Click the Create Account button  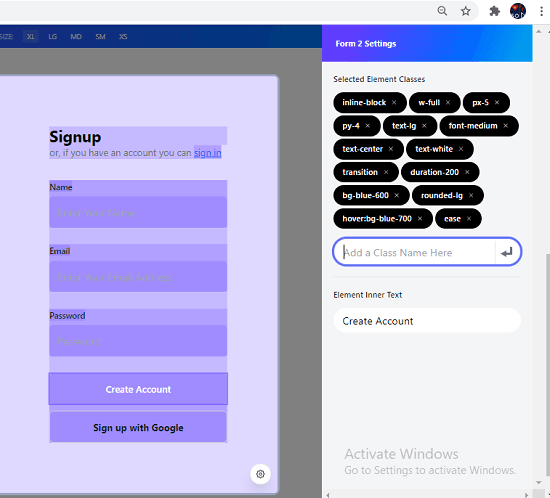click(x=138, y=389)
